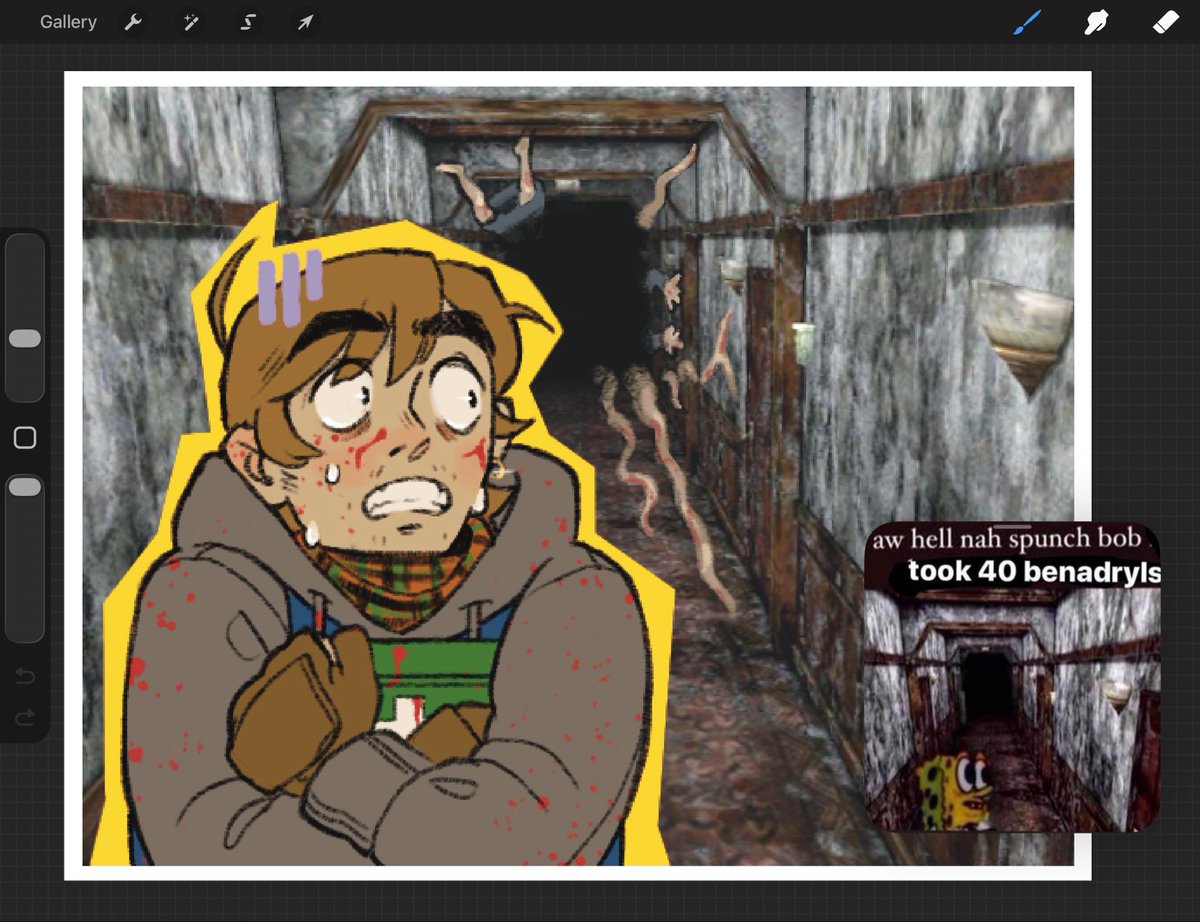Tap the handle bar atop the reference window
Screen dimensions: 1200x922
pos(1012,525)
